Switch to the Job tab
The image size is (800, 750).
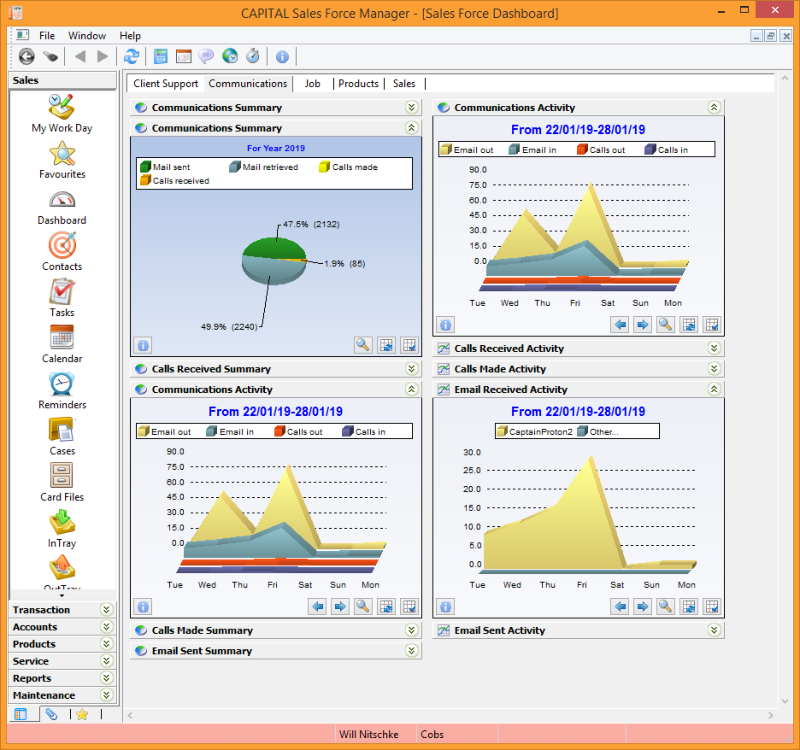[313, 84]
